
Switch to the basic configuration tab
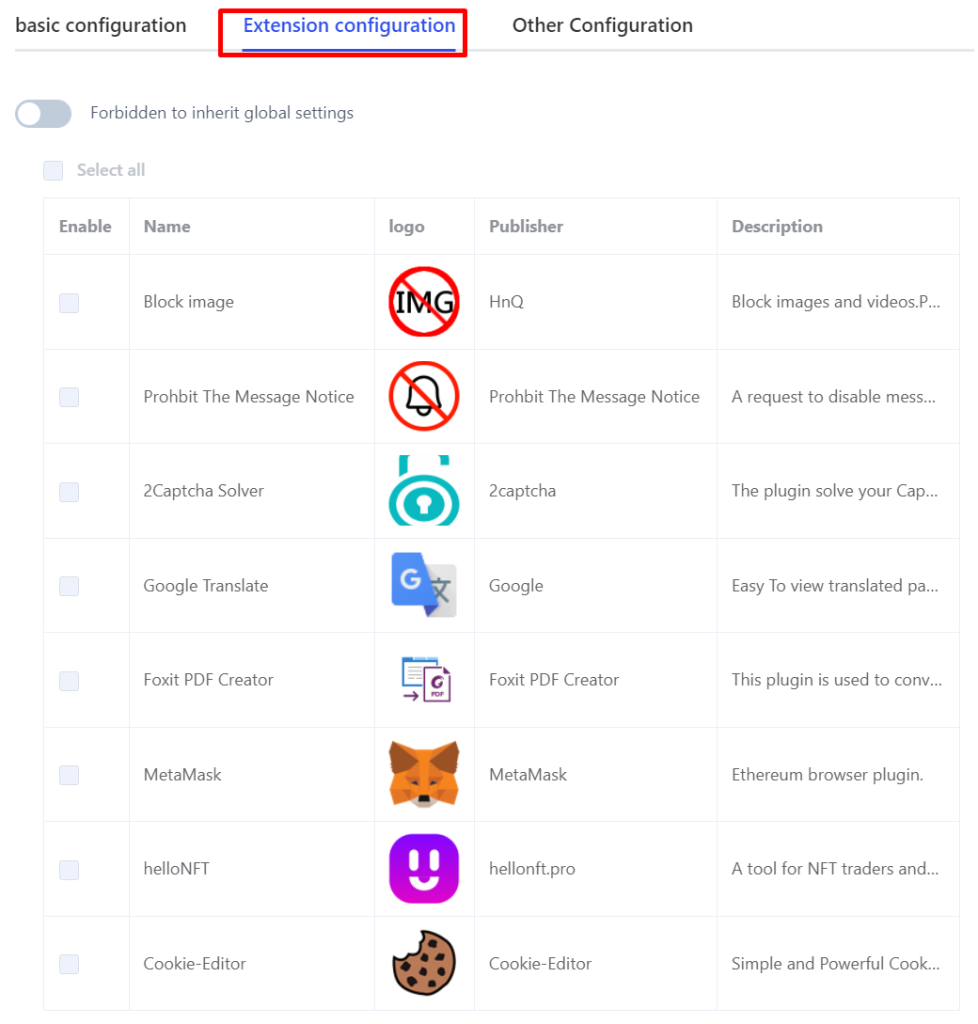coord(101,25)
